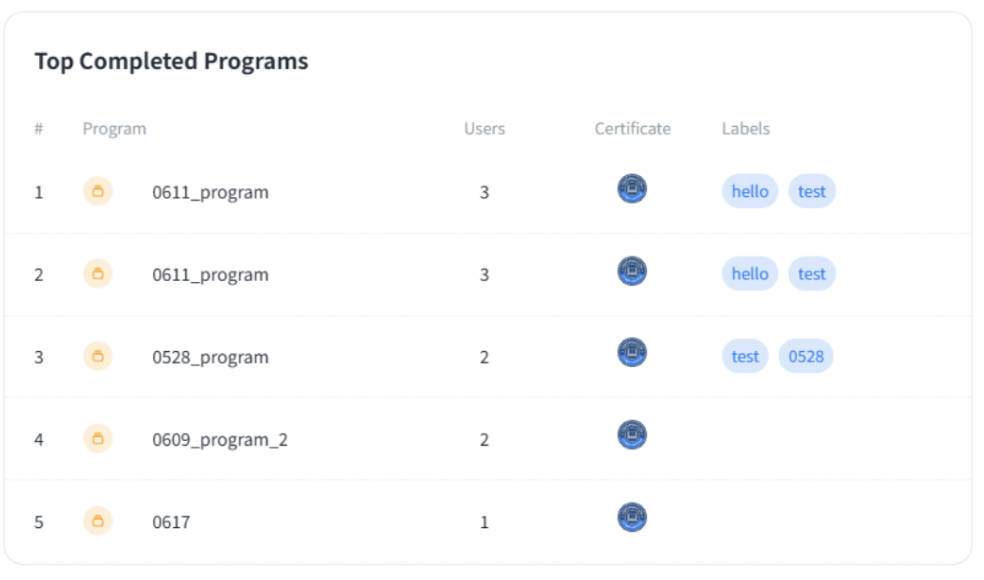Open the 0609_program_2 program name
The width and height of the screenshot is (984, 580).
[220, 439]
